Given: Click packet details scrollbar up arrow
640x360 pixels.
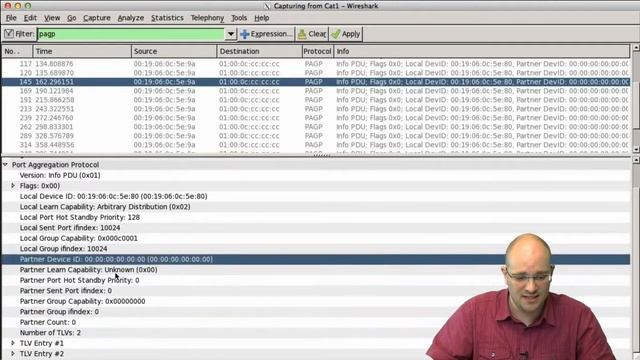Looking at the screenshot, I should (x=636, y=160).
